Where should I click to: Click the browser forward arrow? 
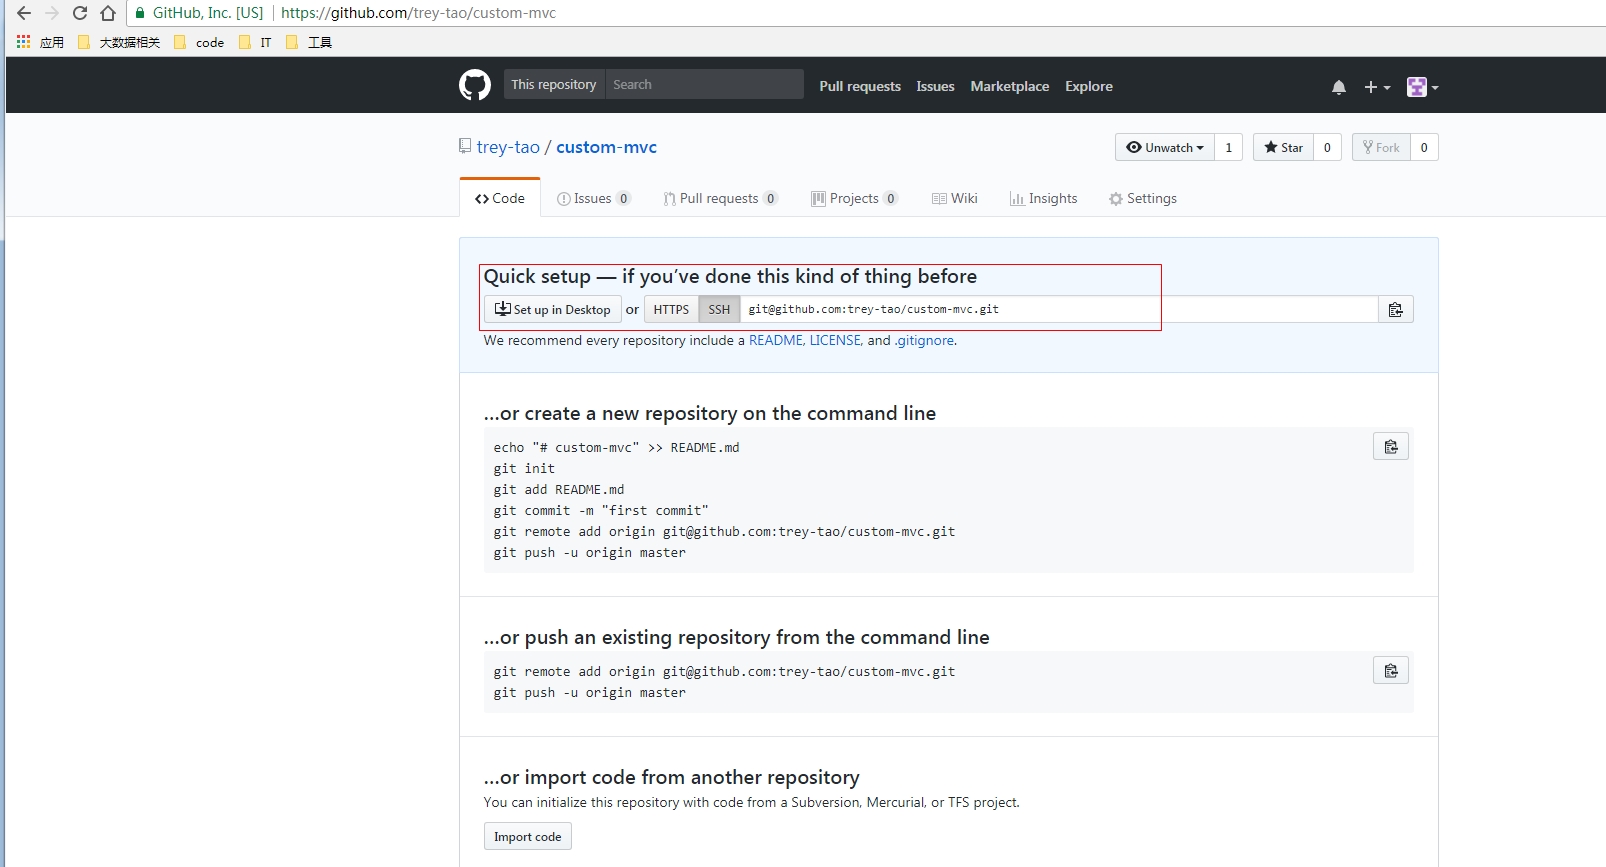coord(52,13)
